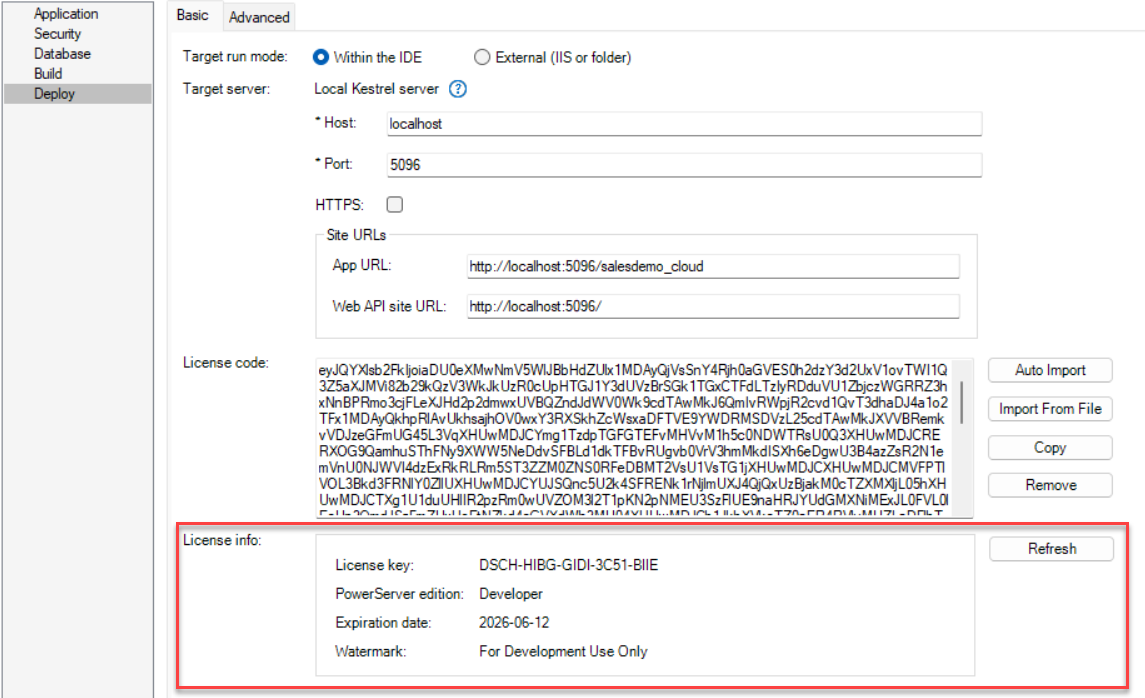This screenshot has width=1145, height=698.
Task: Enable the HTTPS checkbox
Action: 395,205
